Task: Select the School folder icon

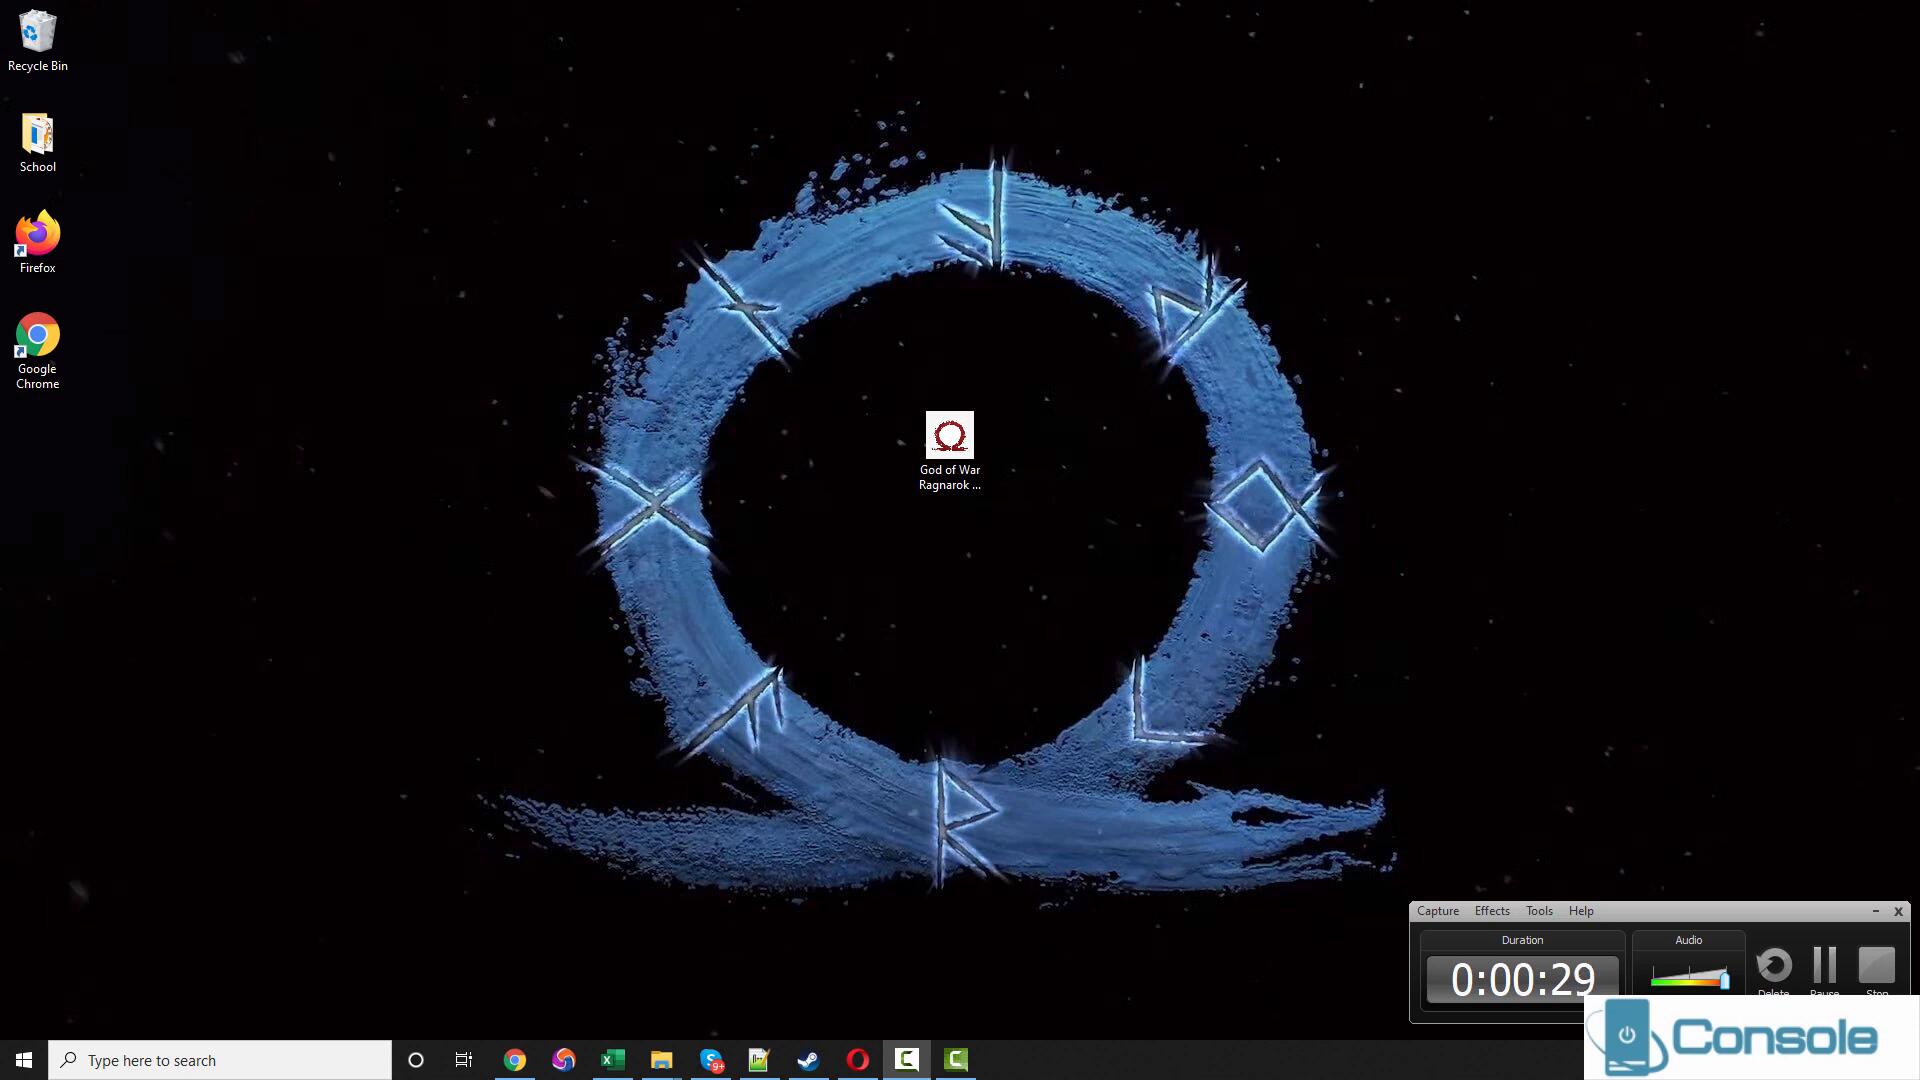Action: [x=38, y=134]
